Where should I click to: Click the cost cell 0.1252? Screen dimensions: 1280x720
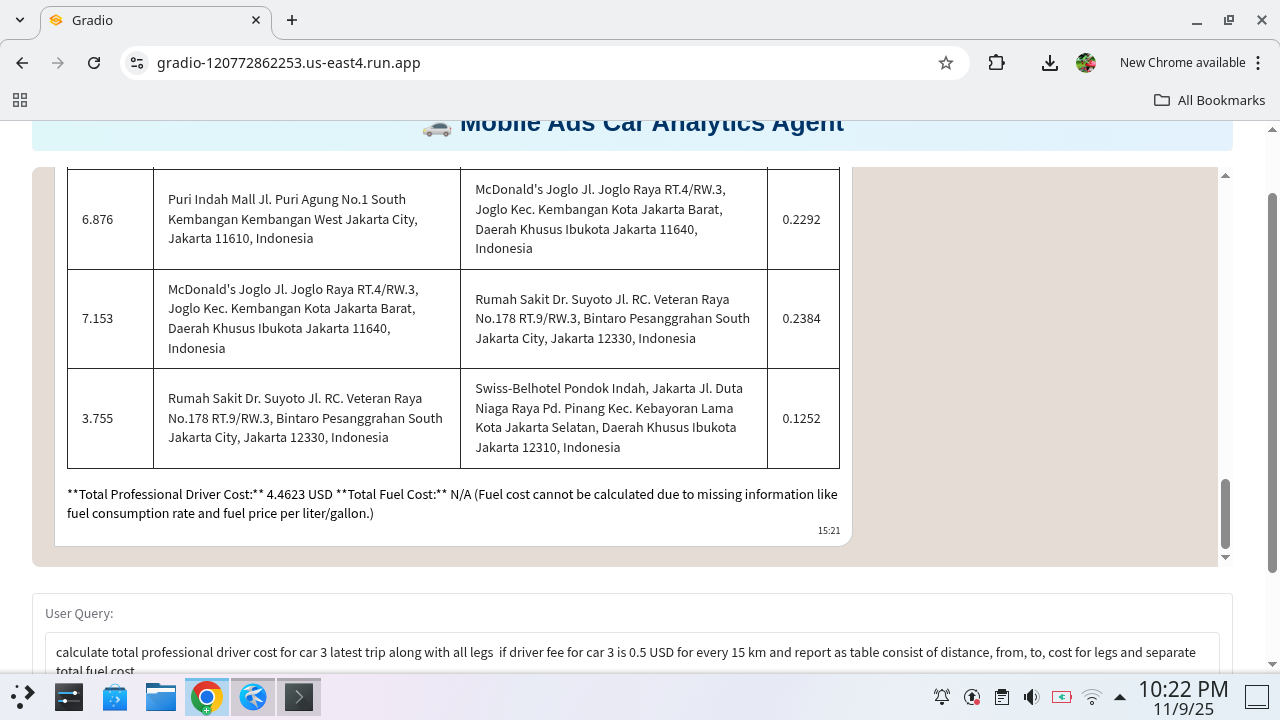click(x=803, y=418)
